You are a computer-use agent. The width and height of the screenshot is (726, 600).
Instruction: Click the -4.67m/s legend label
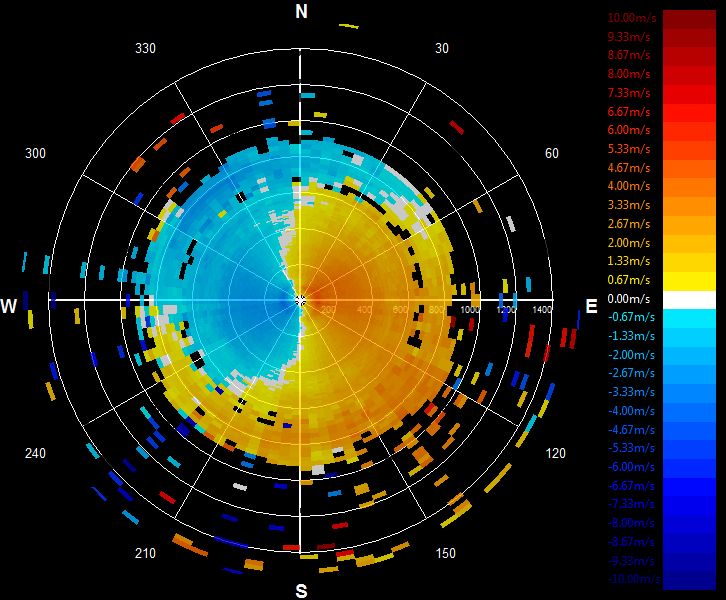(631, 430)
